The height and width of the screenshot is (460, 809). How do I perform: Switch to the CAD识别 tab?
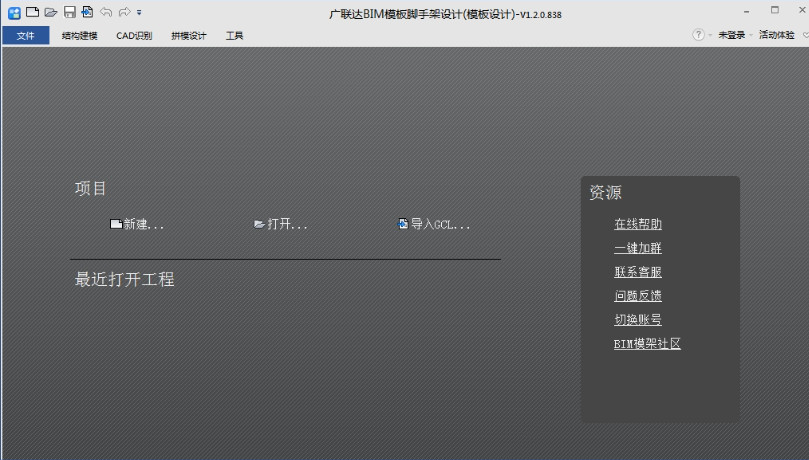[134, 36]
